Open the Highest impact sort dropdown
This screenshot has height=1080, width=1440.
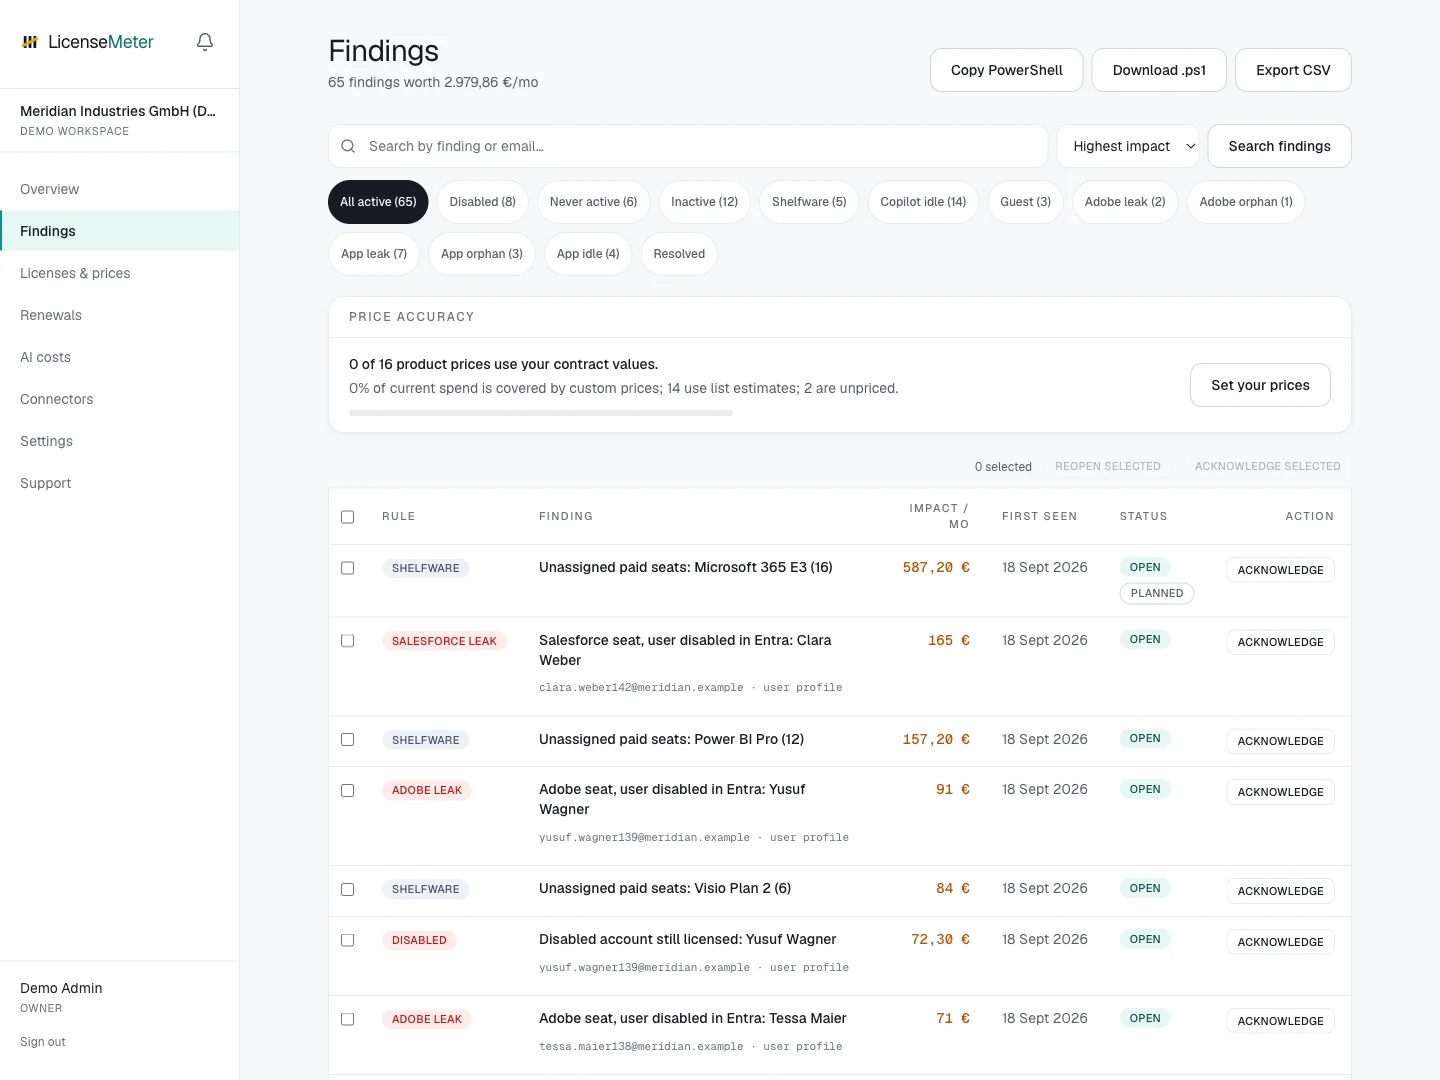point(1128,146)
